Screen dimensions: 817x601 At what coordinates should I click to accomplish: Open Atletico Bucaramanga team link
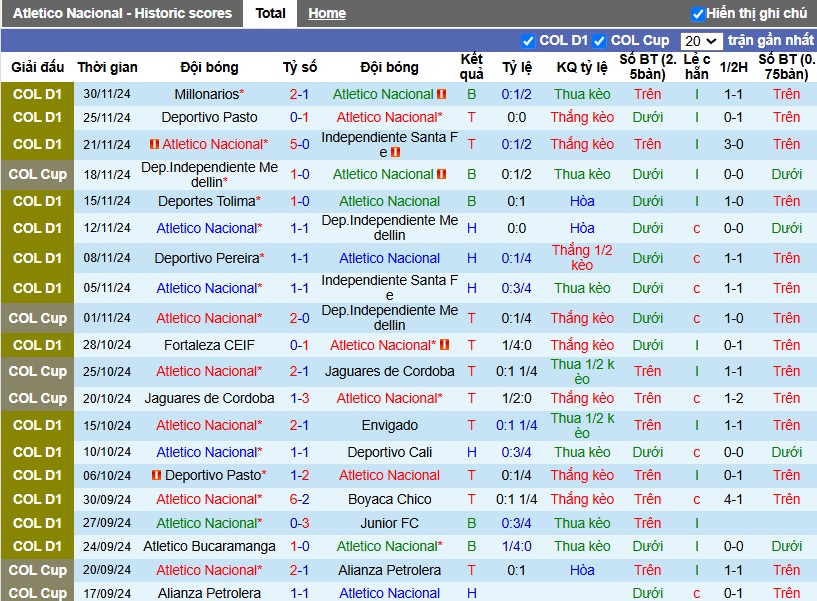pyautogui.click(x=209, y=546)
